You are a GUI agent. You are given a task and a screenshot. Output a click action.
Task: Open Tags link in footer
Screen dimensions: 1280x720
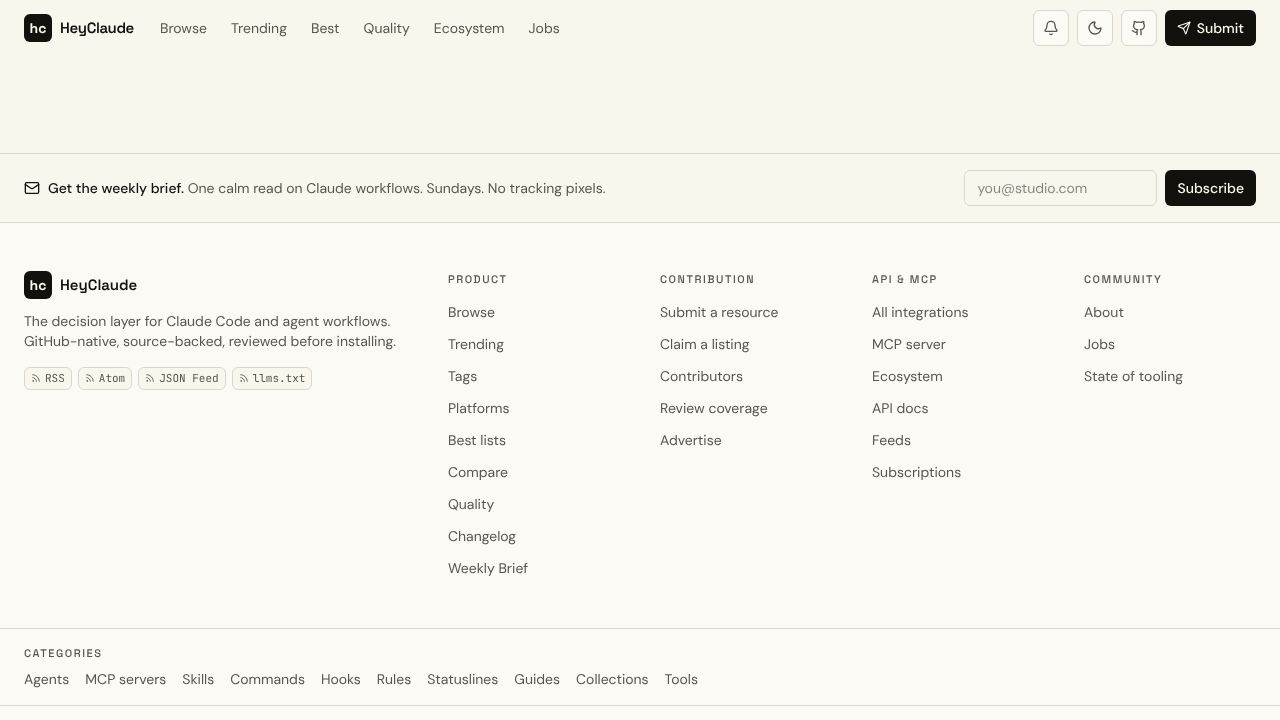pos(462,376)
